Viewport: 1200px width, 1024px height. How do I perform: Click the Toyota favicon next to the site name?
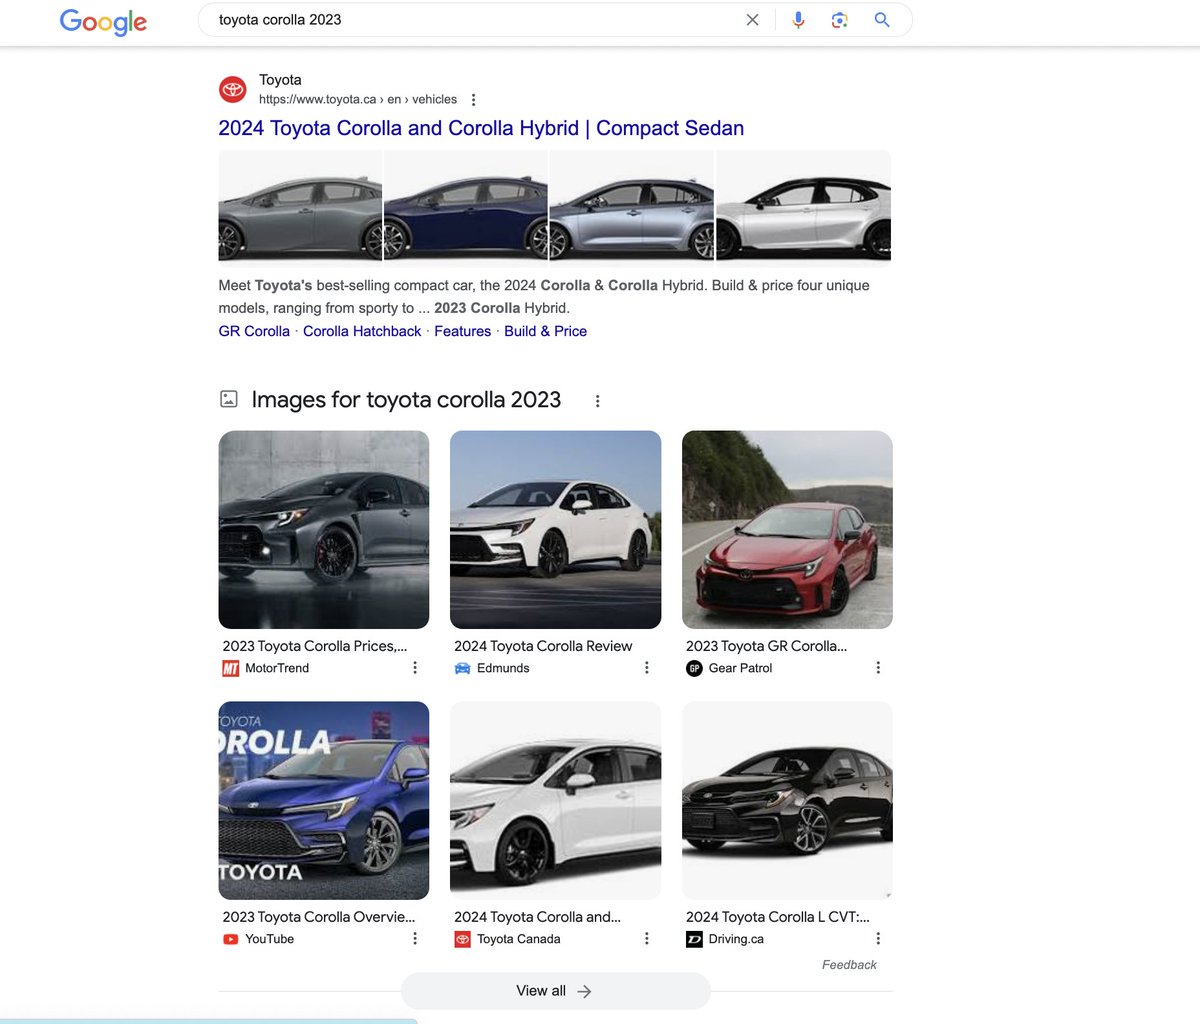tap(232, 89)
